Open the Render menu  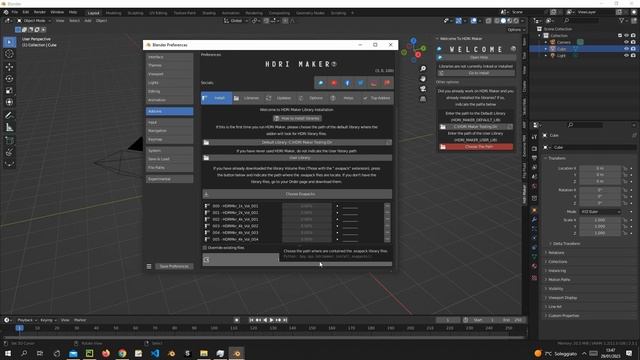pyautogui.click(x=40, y=12)
